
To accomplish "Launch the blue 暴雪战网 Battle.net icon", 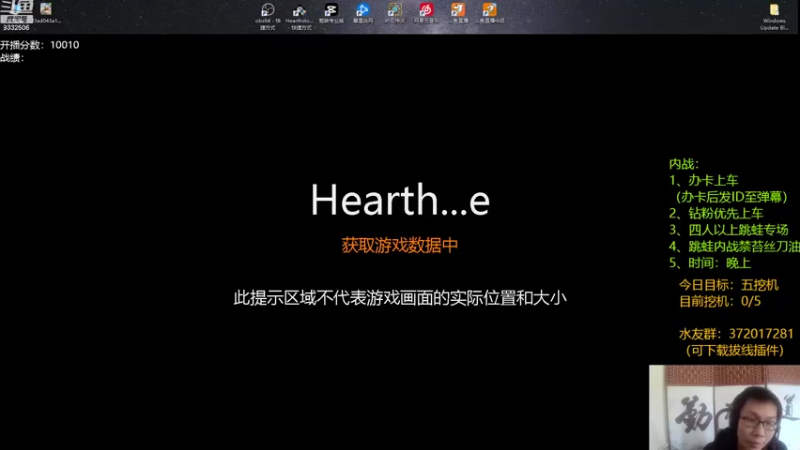I will pos(363,13).
